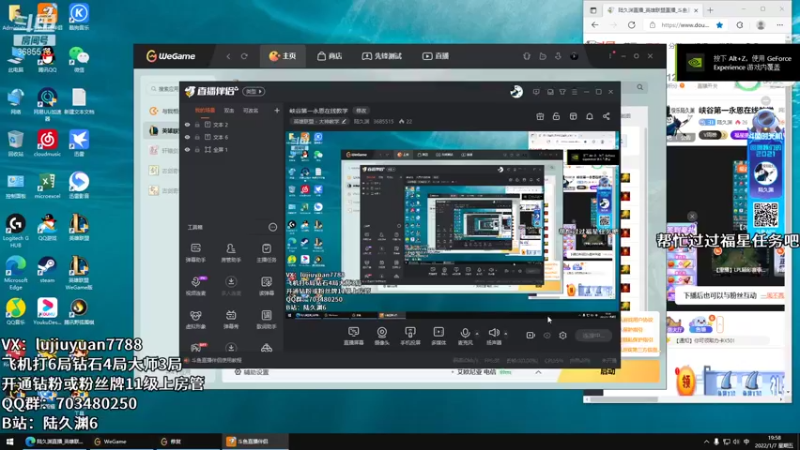800x450 pixels.
Task: Click the WeGame refresh icon
Action: [x=244, y=56]
